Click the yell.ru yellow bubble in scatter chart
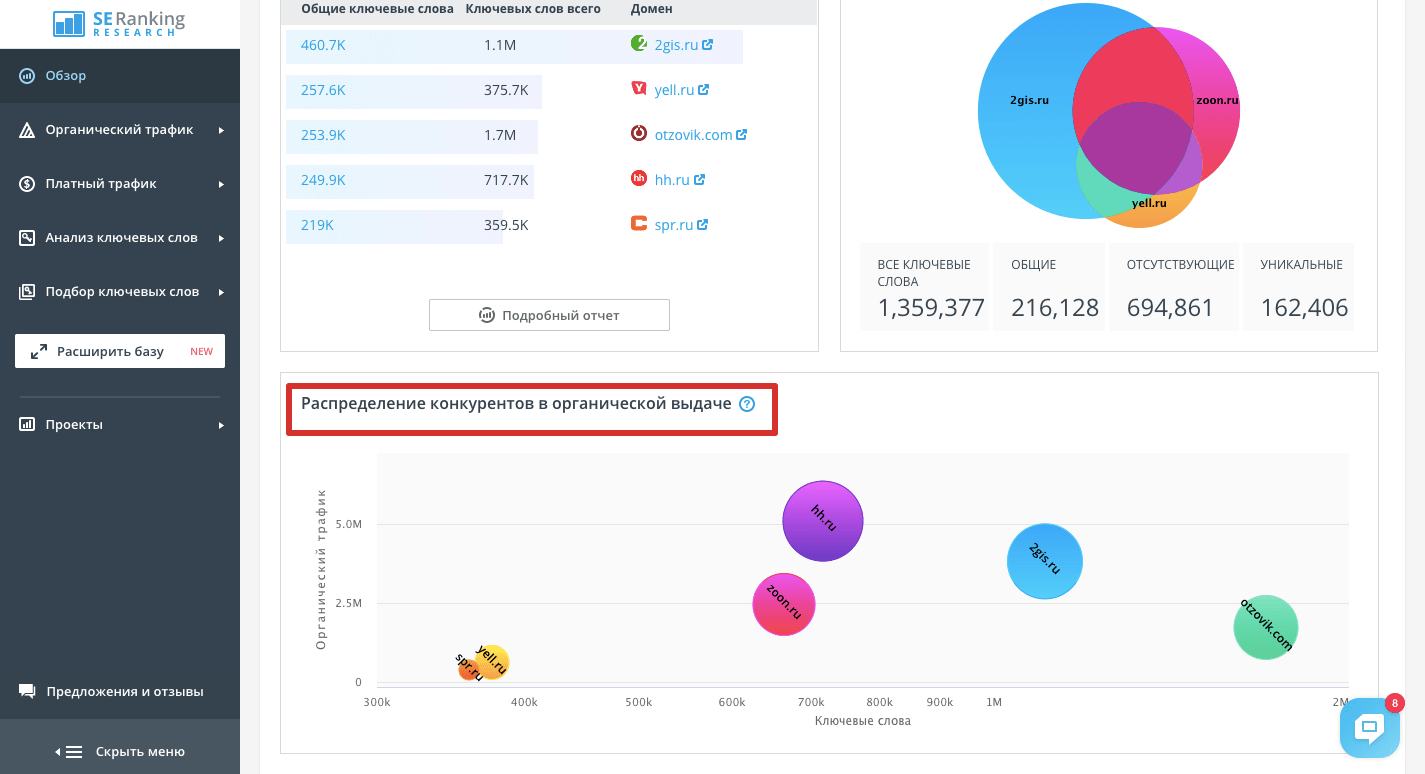The height and width of the screenshot is (774, 1425). (492, 661)
